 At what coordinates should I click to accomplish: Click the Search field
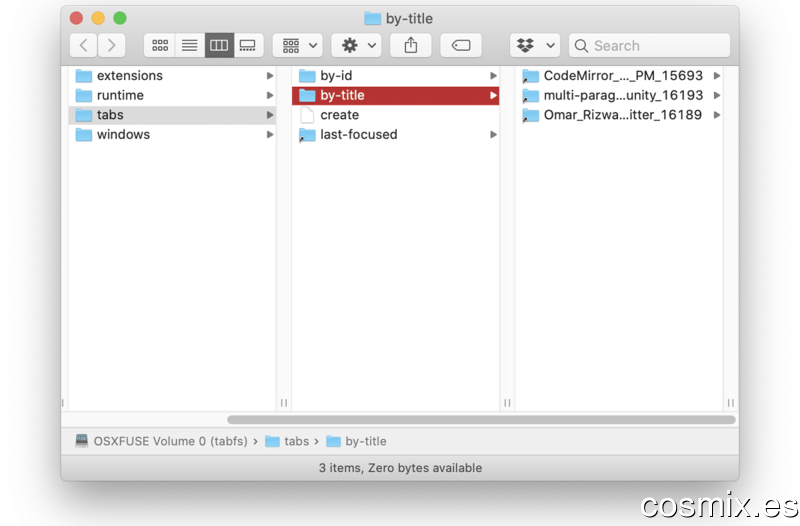coord(649,45)
